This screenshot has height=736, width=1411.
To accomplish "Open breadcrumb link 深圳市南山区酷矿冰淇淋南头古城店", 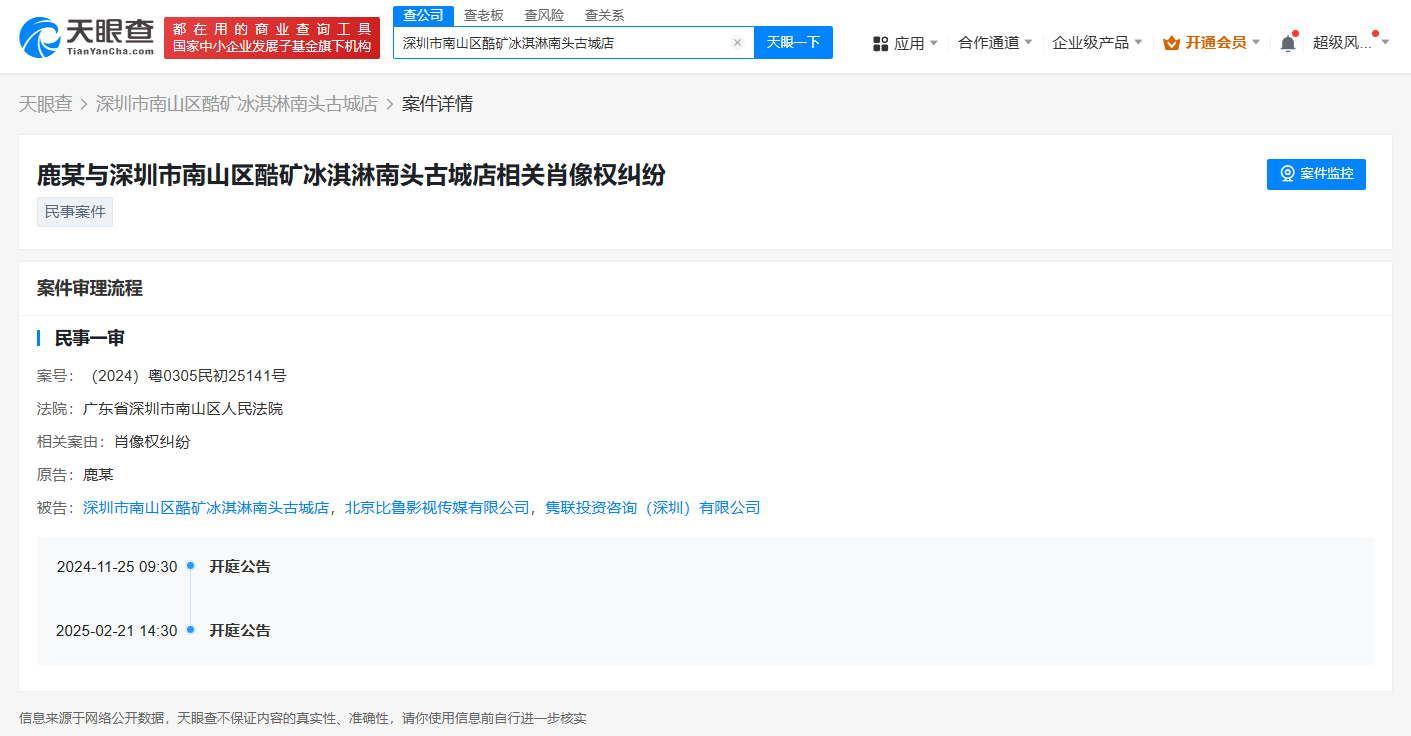I will pyautogui.click(x=237, y=104).
